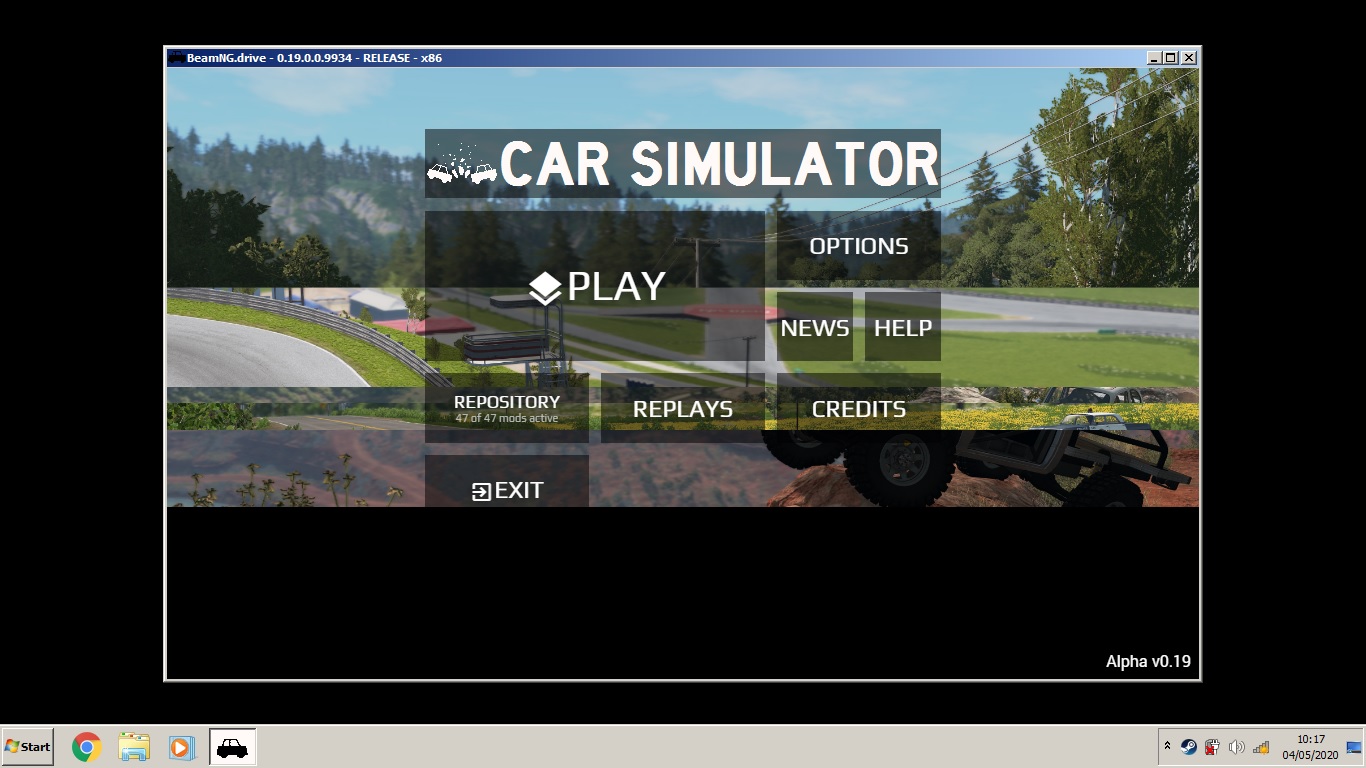
Task: Click the Show Desktop monitor icon
Action: point(1354,746)
